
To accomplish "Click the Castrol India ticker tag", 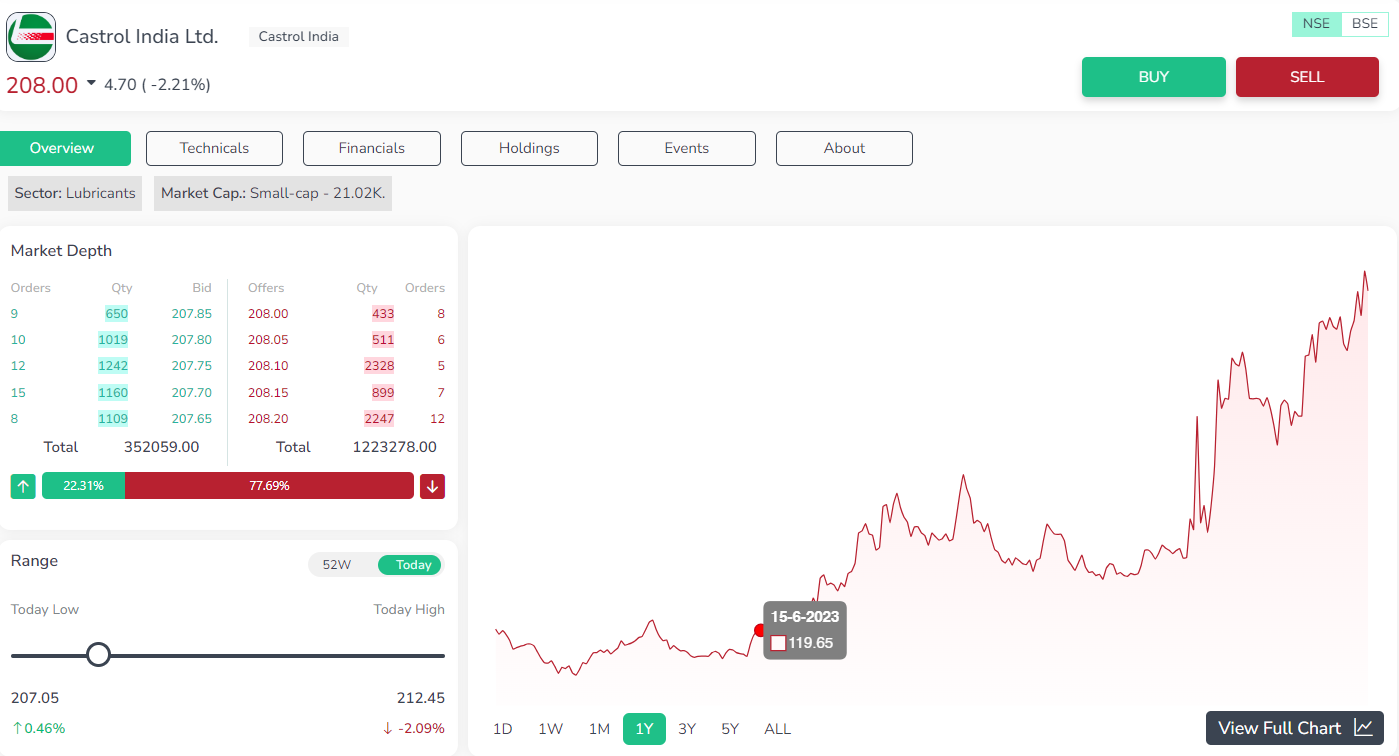I will [x=299, y=37].
